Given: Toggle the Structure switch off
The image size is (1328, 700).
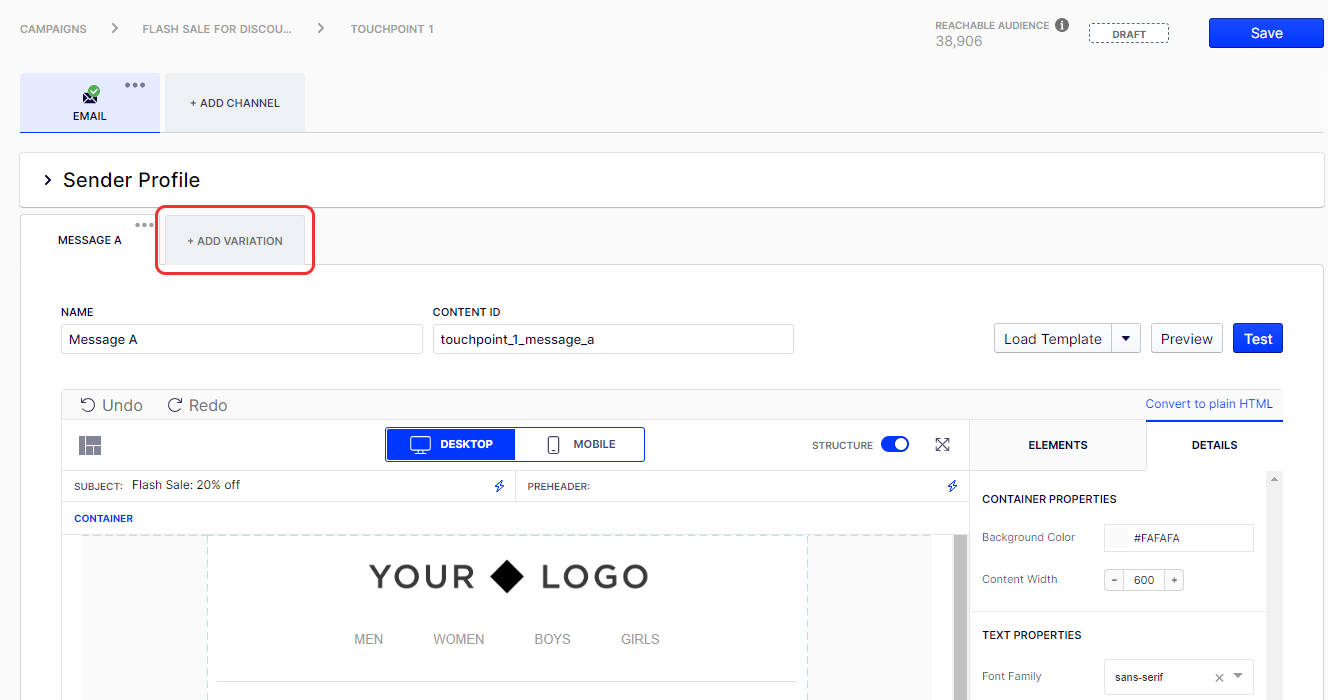Looking at the screenshot, I should click(x=895, y=445).
